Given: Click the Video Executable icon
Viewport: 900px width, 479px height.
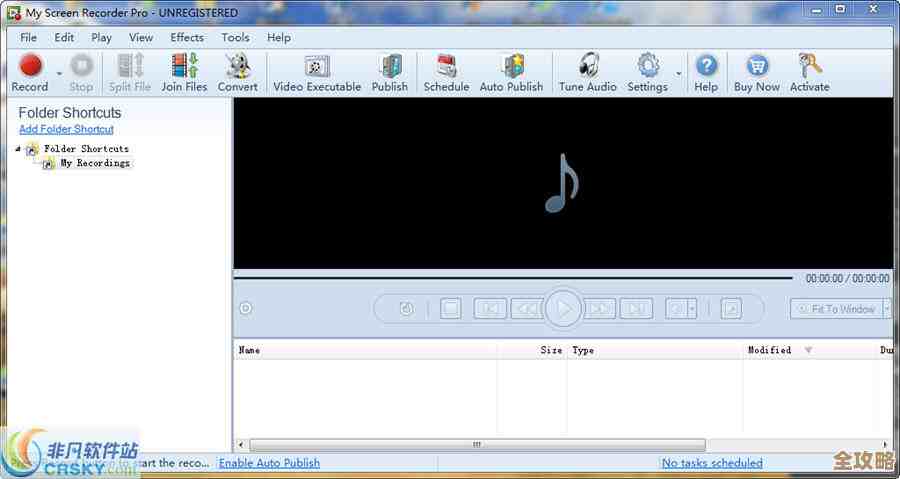Looking at the screenshot, I should tap(317, 67).
